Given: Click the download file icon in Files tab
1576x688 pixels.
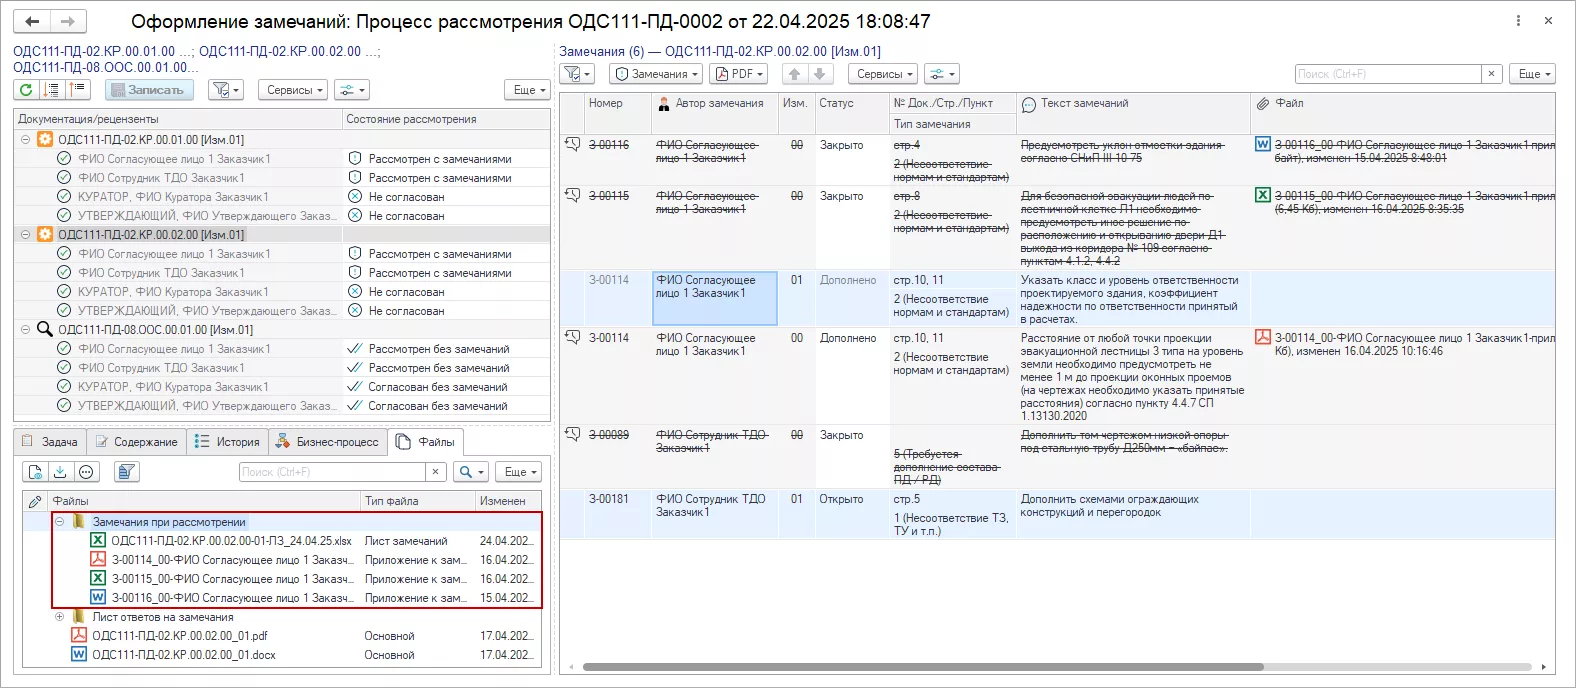Looking at the screenshot, I should 60,472.
